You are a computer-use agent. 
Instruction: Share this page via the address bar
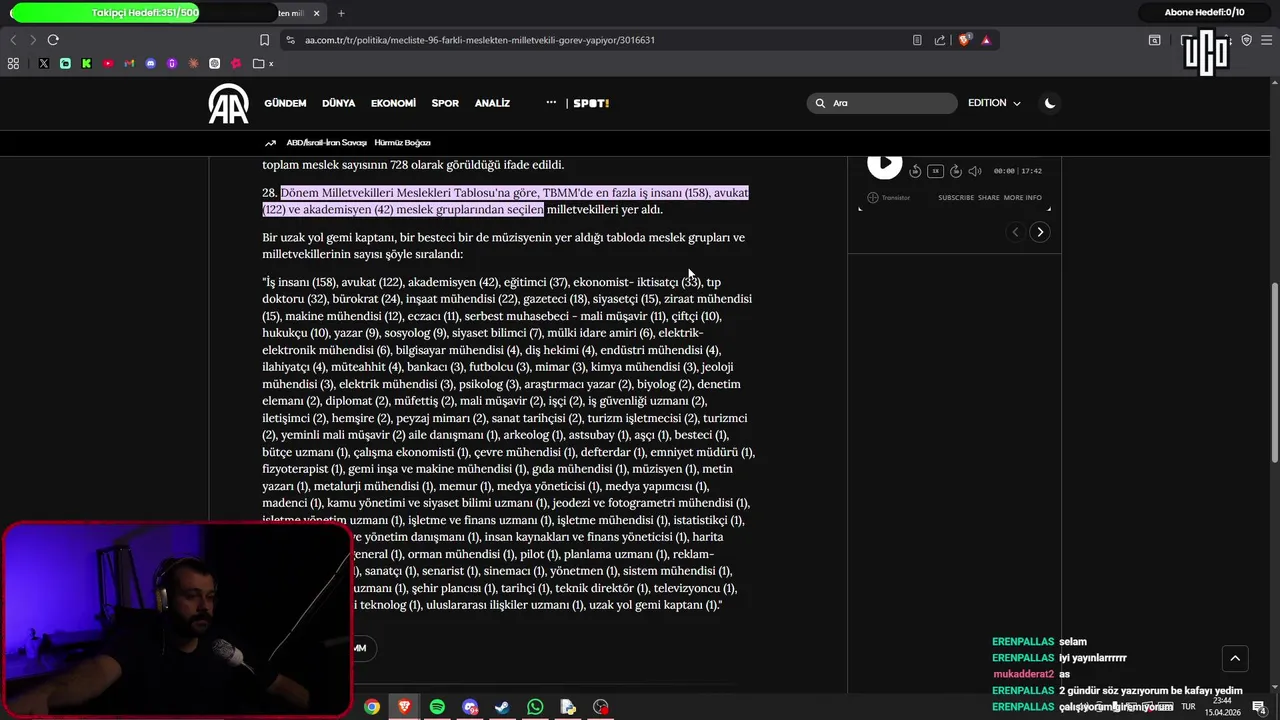coord(940,40)
